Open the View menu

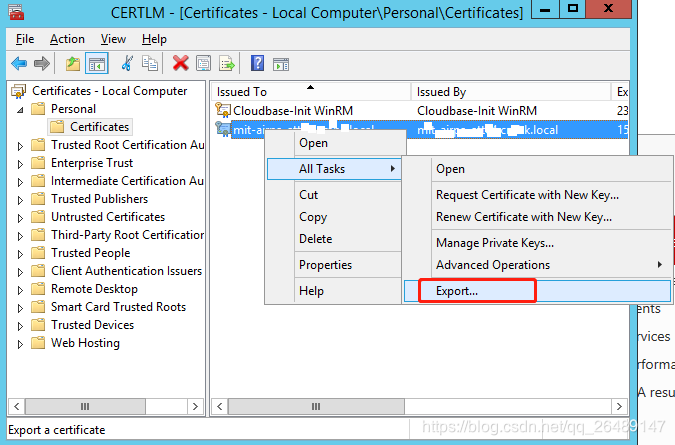click(113, 39)
